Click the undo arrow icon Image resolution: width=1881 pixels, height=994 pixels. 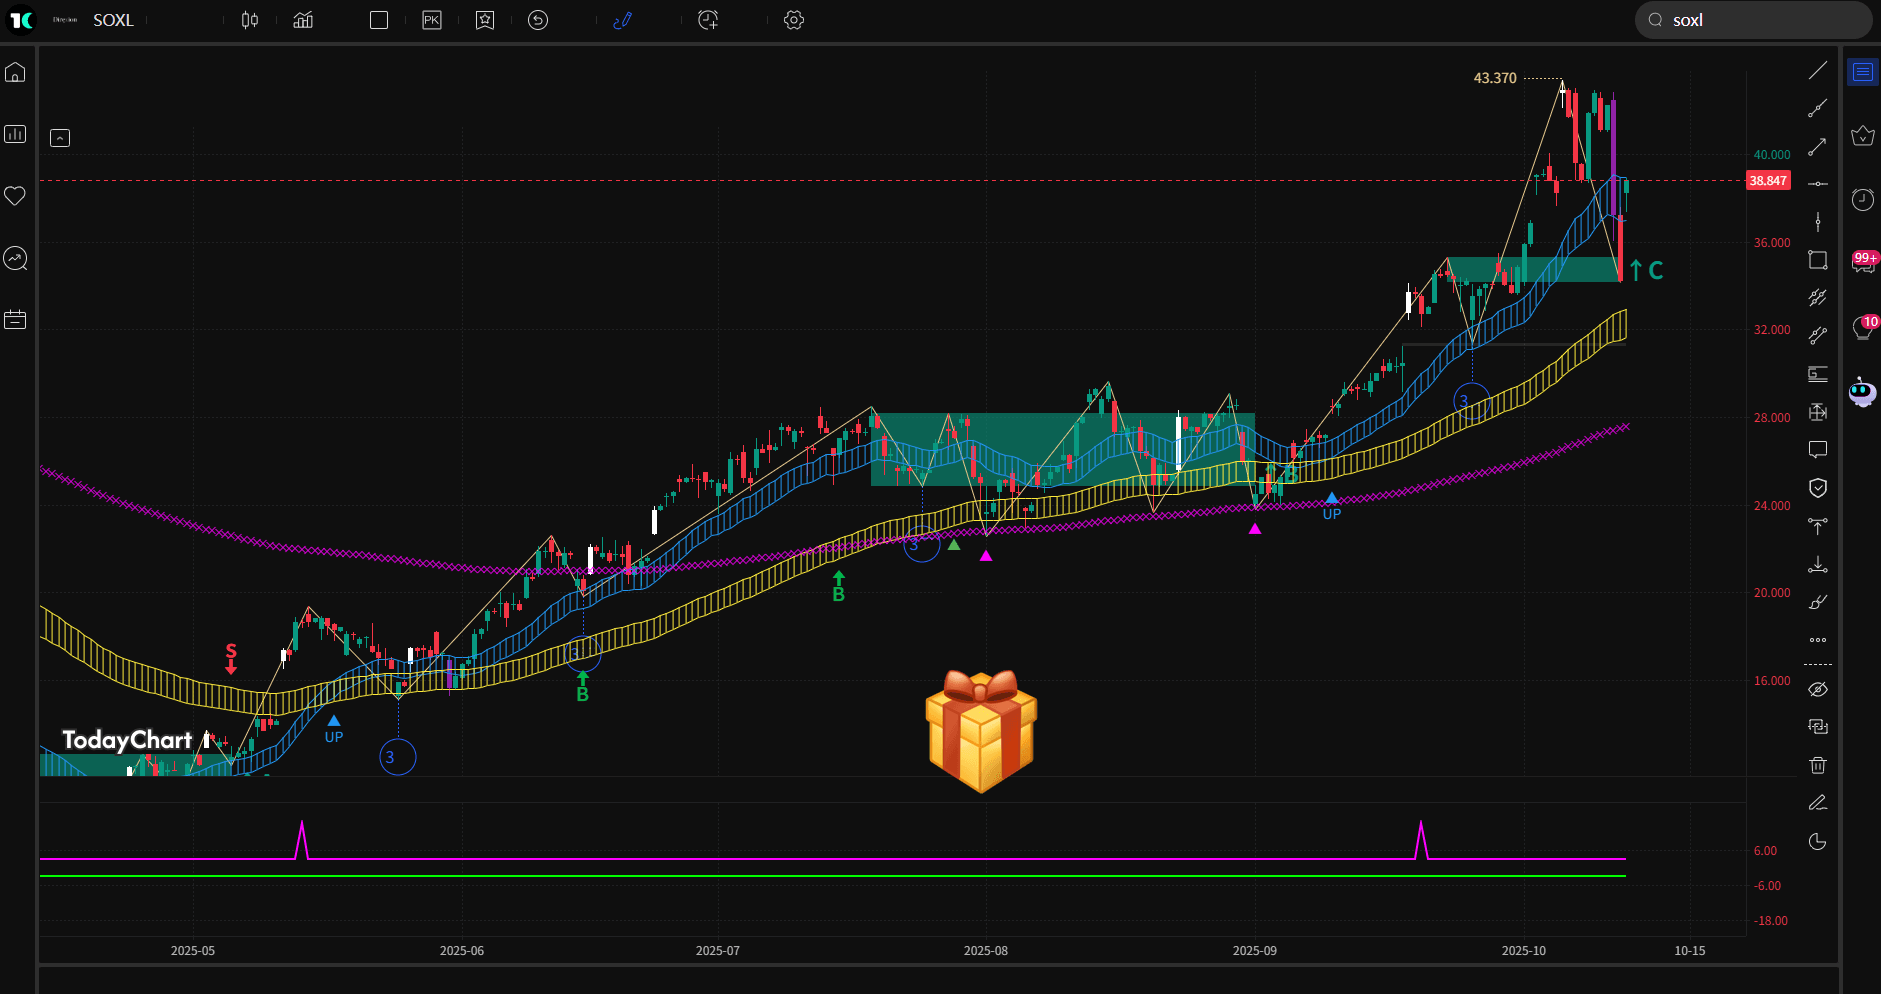click(538, 20)
